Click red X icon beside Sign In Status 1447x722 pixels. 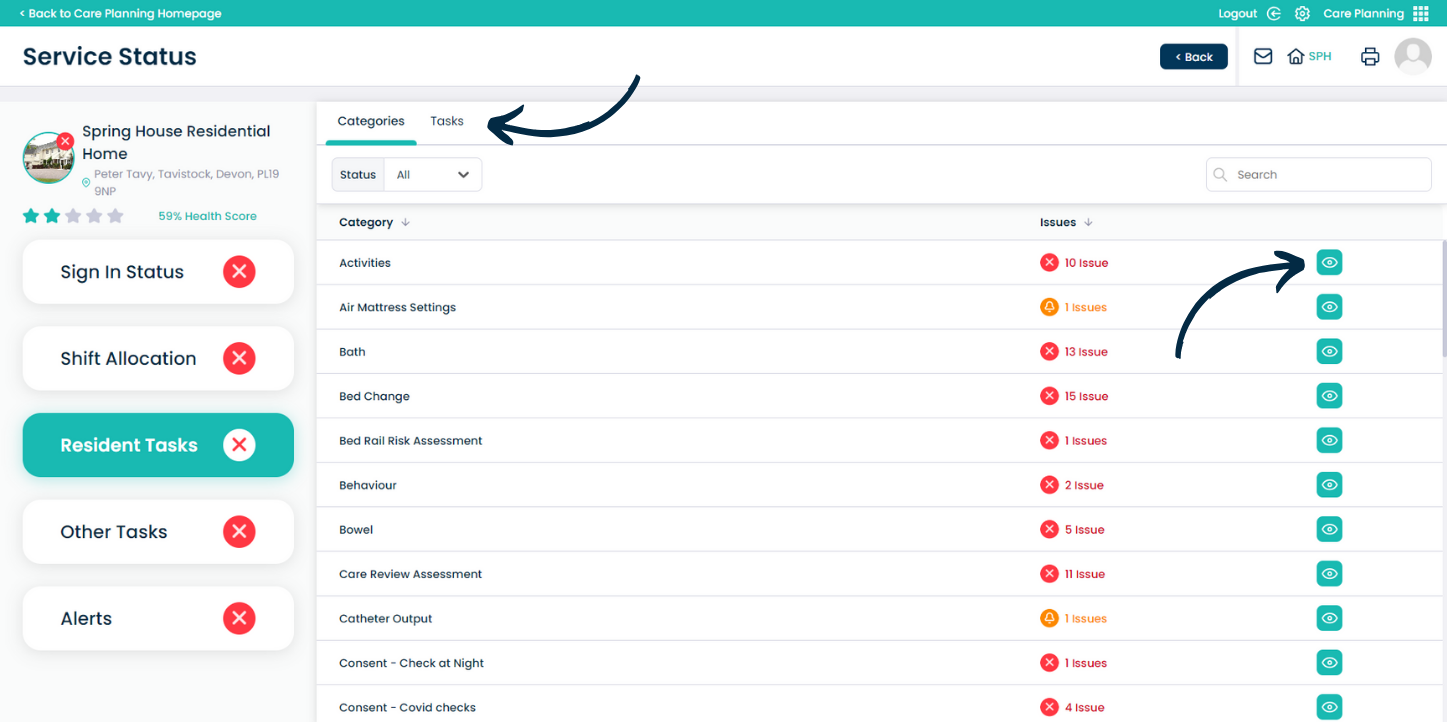pyautogui.click(x=239, y=272)
